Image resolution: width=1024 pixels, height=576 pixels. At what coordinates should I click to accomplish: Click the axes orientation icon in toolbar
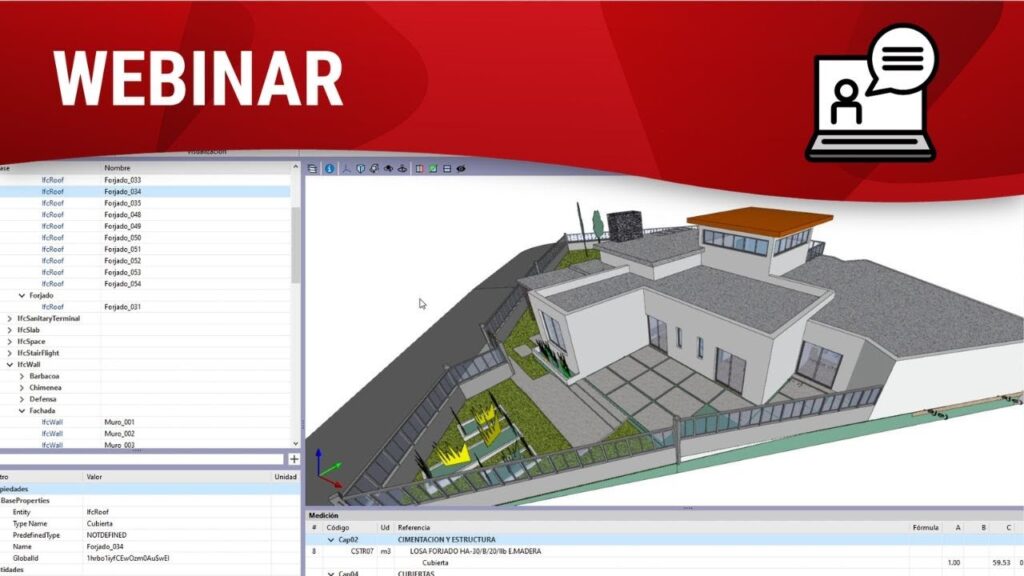pos(346,169)
